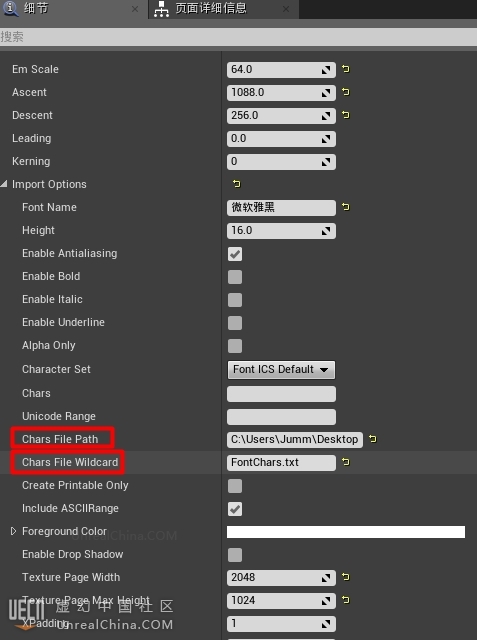Reset Em Scale to default value
Screen dimensions: 477x640
click(x=346, y=69)
